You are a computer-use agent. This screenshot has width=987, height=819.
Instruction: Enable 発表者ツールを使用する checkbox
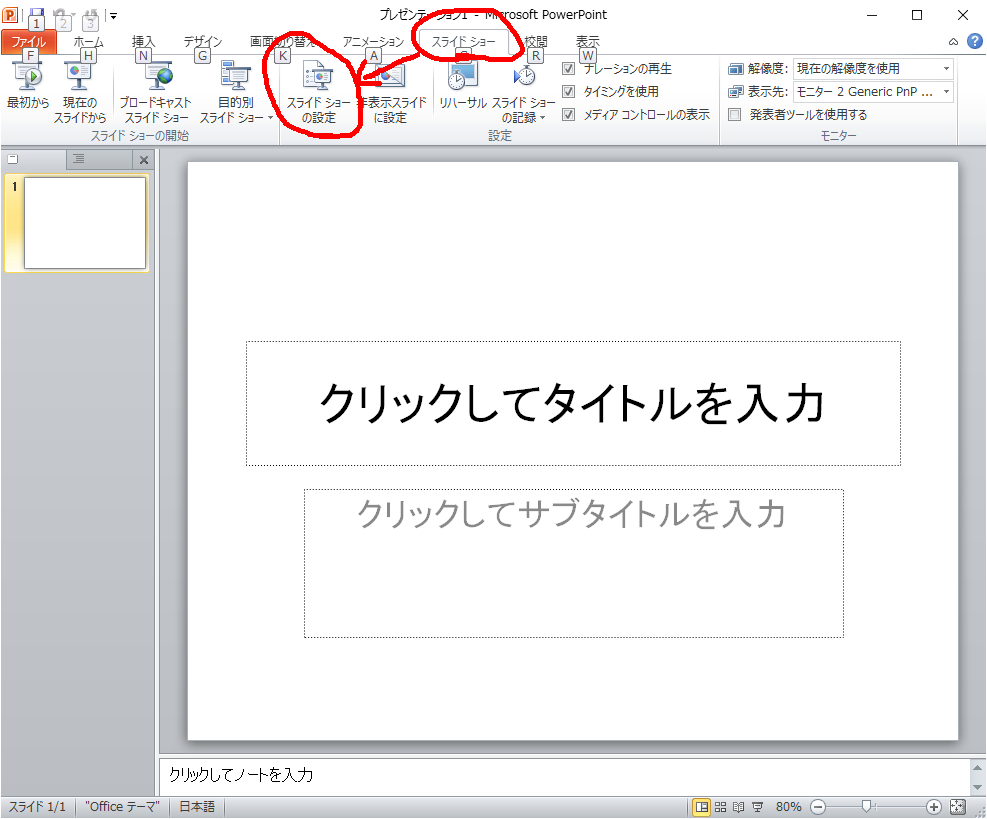[735, 115]
